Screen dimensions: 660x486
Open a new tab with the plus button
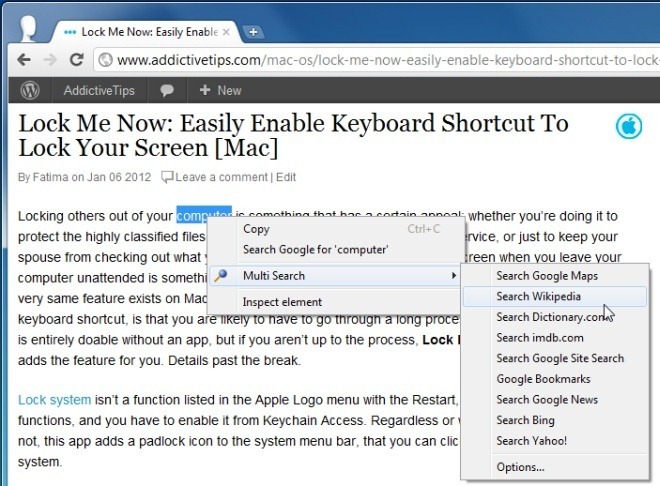253,32
